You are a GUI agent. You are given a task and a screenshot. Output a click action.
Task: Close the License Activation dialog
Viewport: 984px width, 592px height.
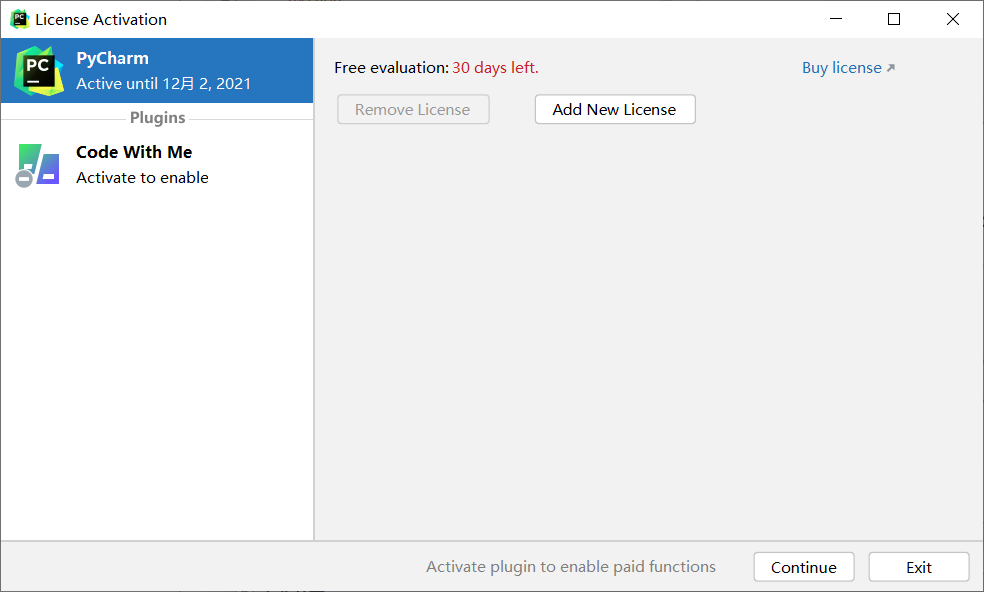pyautogui.click(x=953, y=19)
